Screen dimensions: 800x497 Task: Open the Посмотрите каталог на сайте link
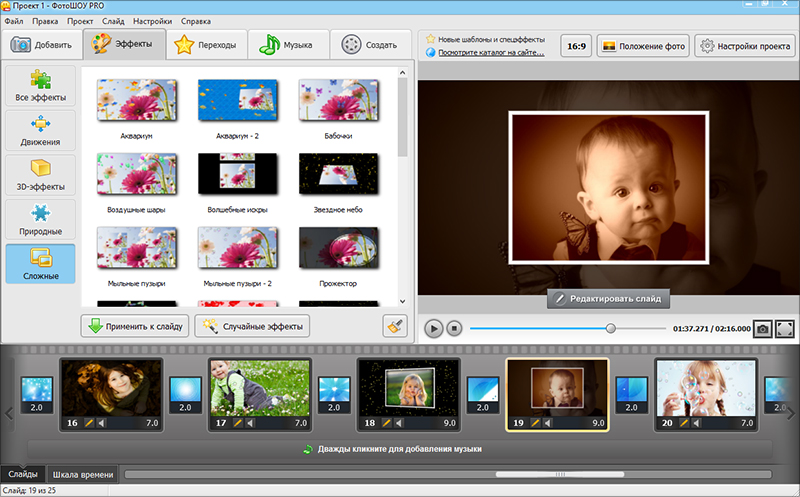(491, 52)
